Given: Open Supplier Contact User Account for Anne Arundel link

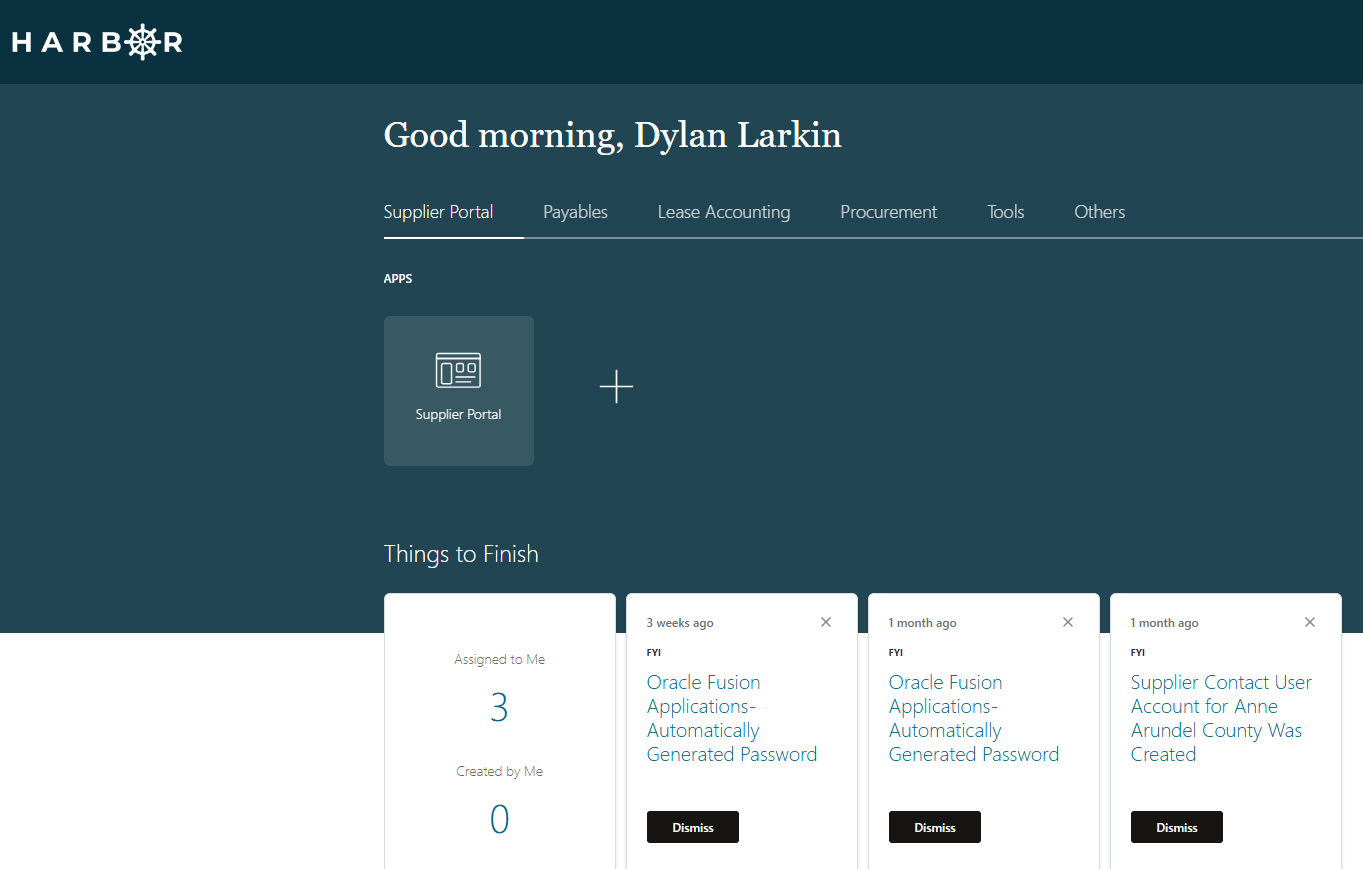Looking at the screenshot, I should point(1221,718).
